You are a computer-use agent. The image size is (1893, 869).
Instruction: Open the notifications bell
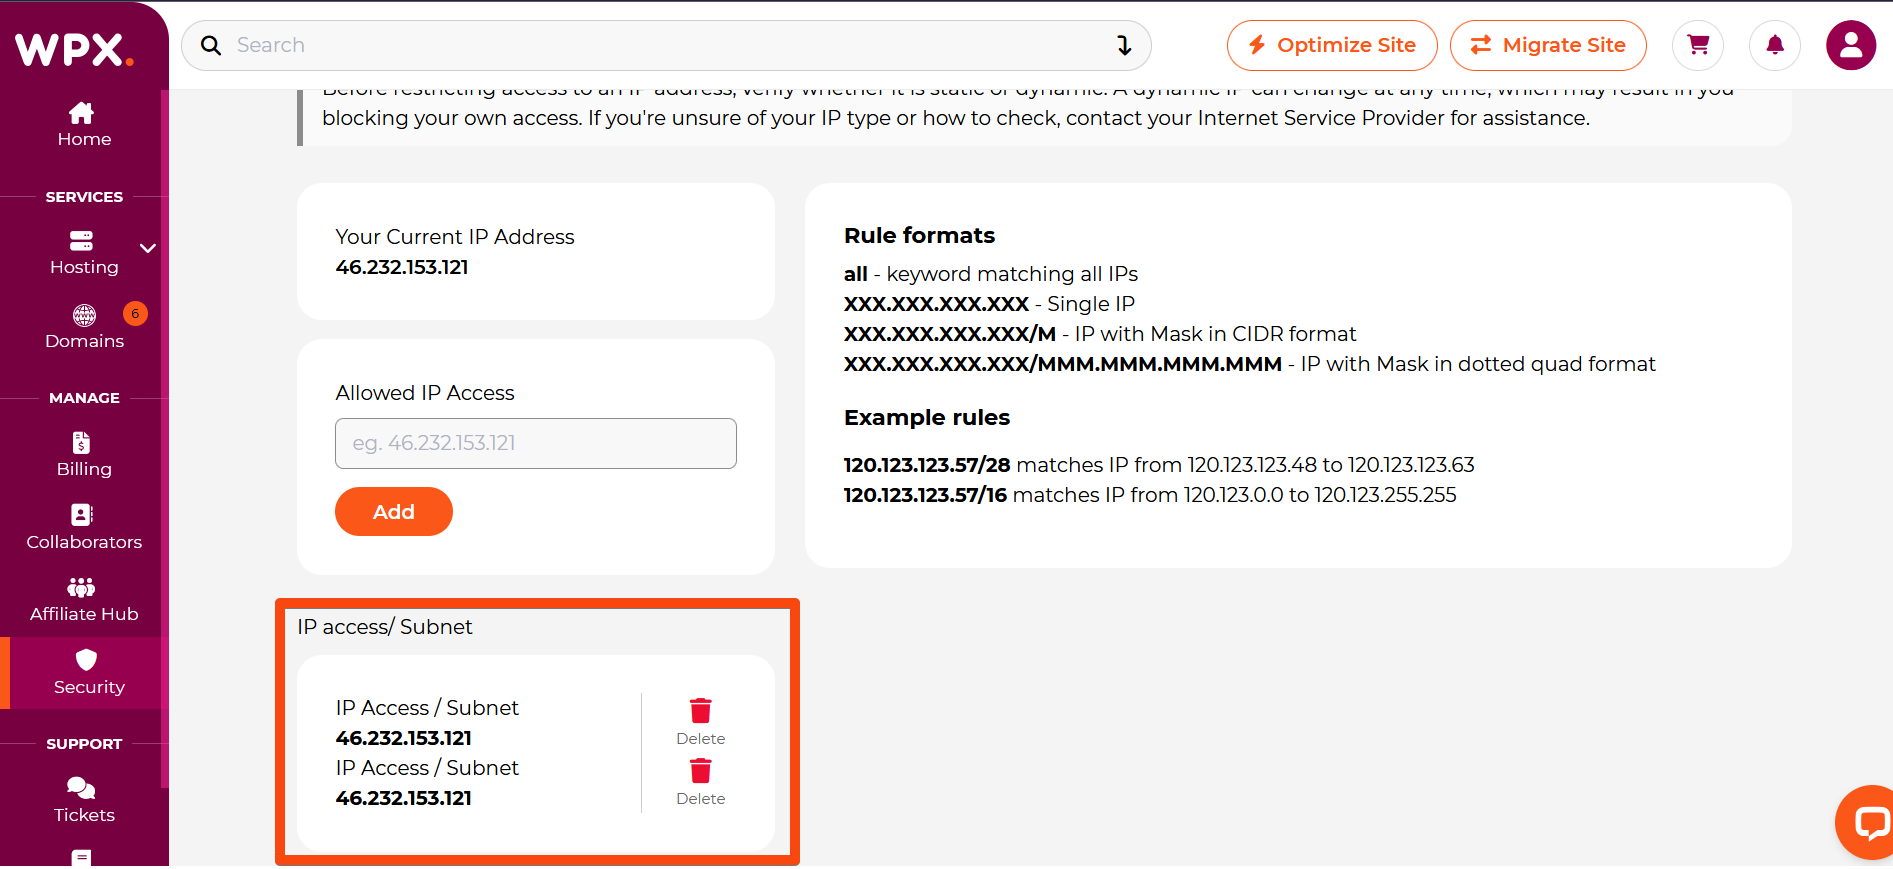coord(1774,45)
